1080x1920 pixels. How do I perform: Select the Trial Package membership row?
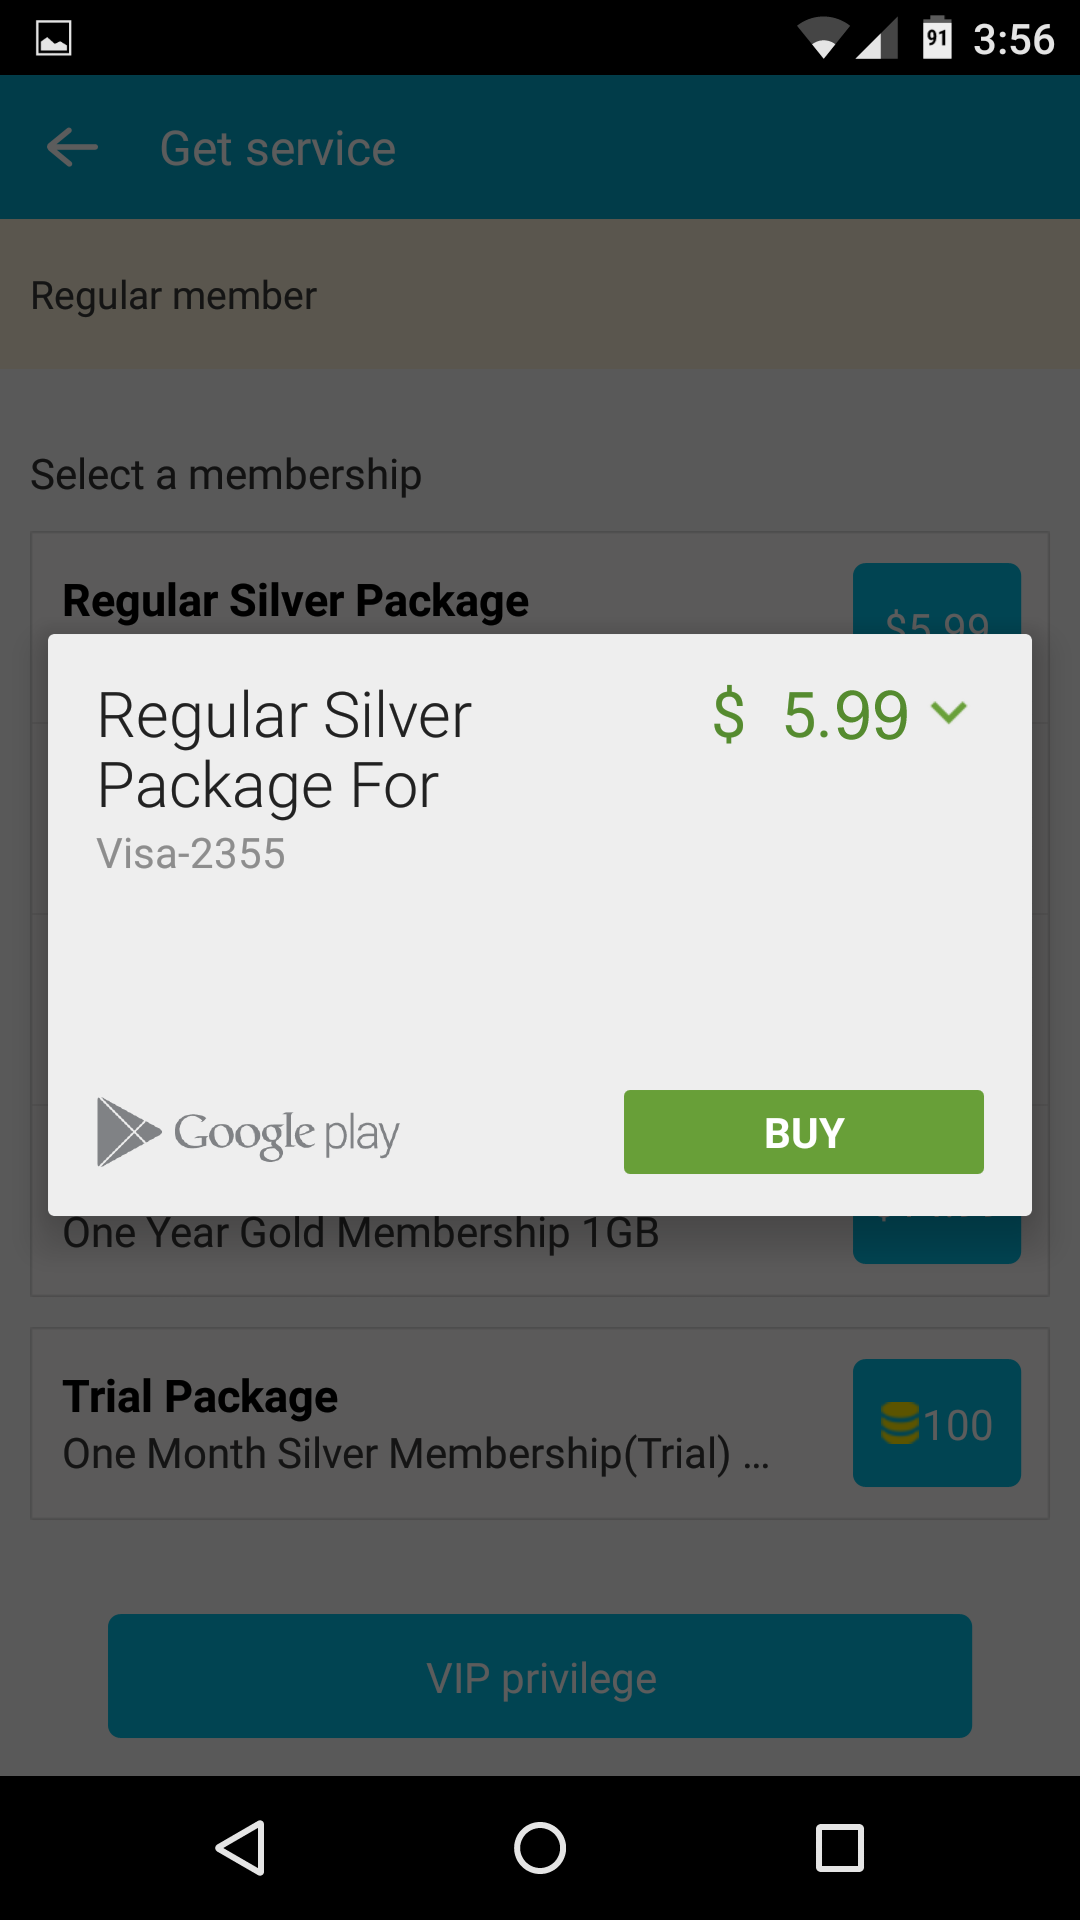(x=540, y=1424)
